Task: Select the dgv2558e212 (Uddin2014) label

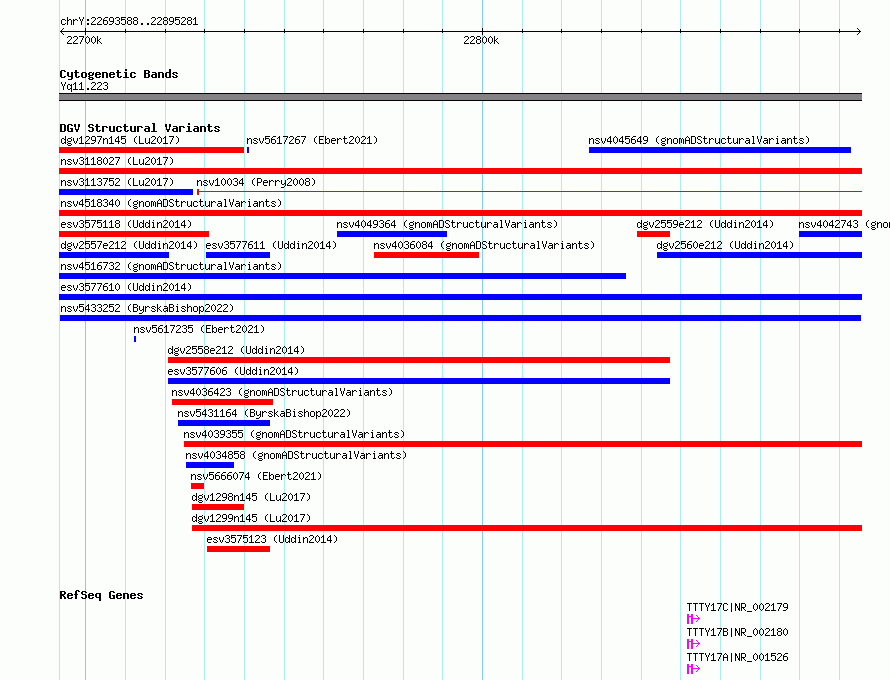Action: (236, 350)
